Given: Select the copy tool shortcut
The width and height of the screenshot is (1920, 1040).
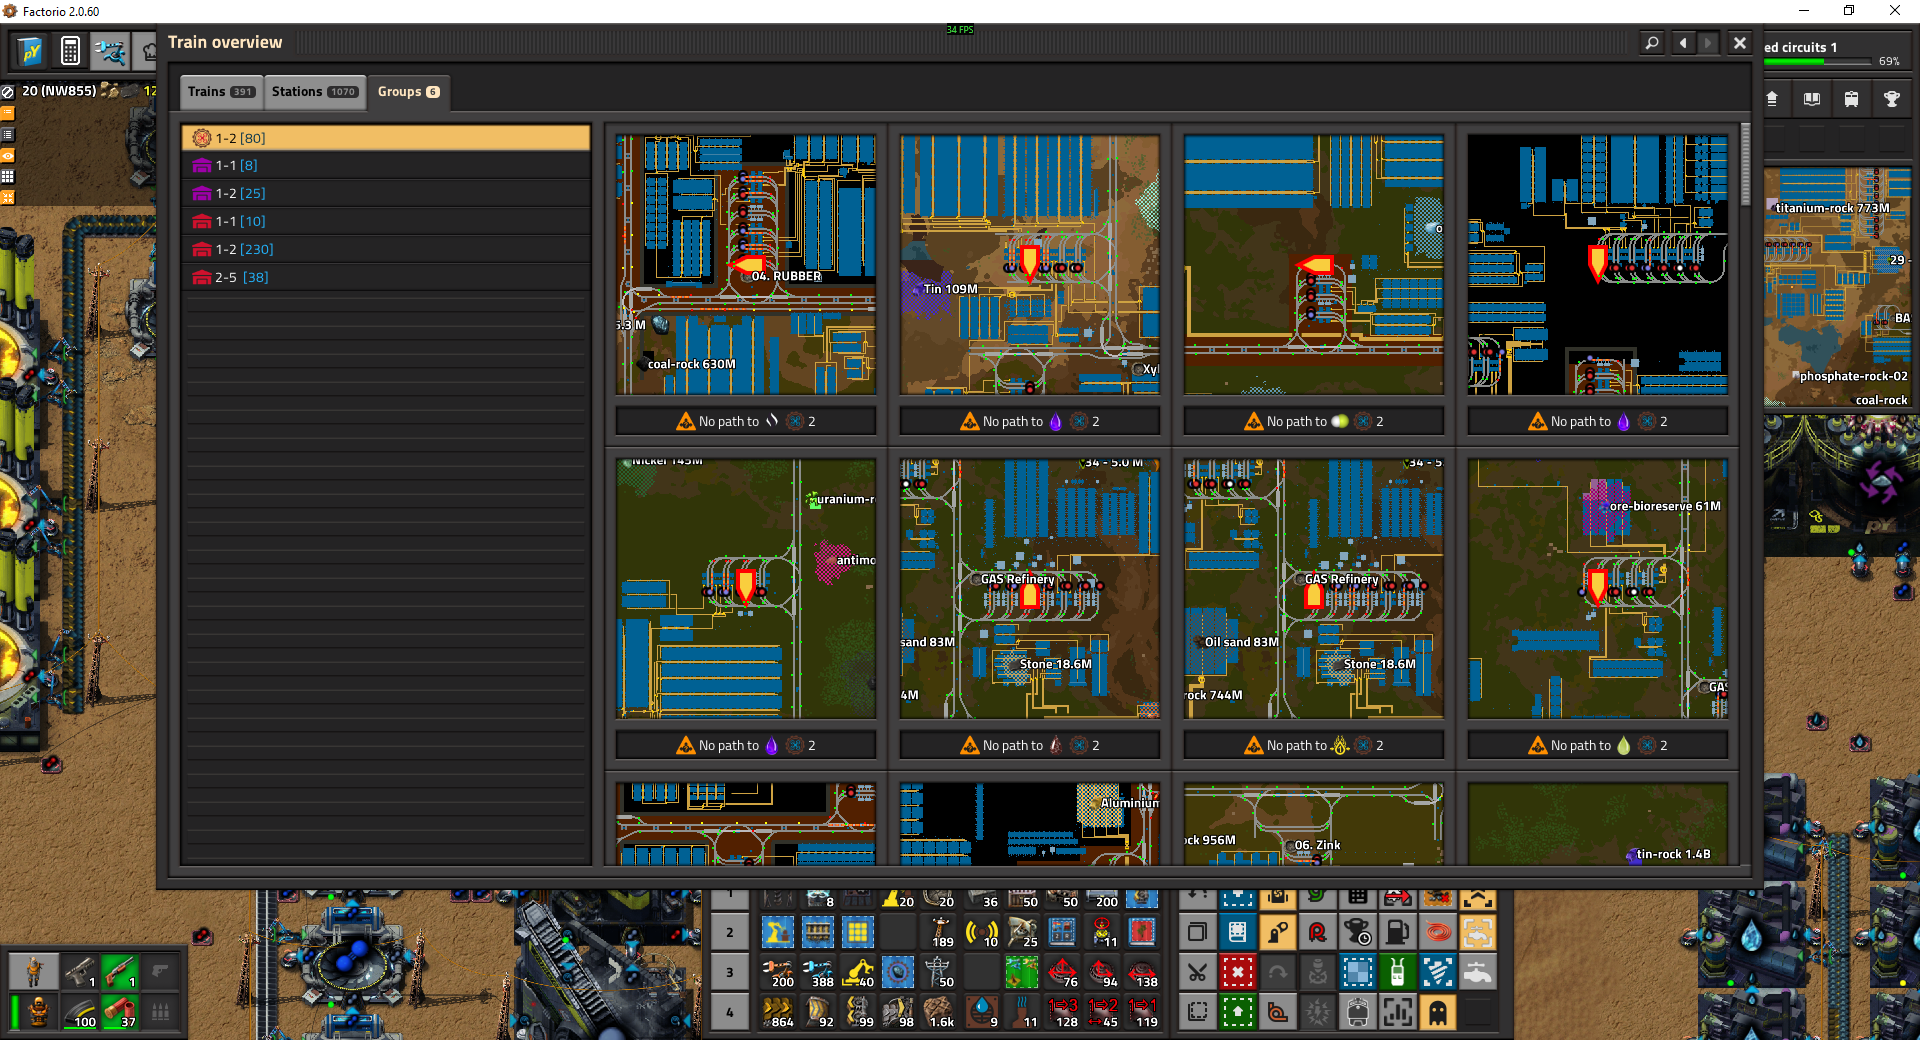Looking at the screenshot, I should 1197,932.
